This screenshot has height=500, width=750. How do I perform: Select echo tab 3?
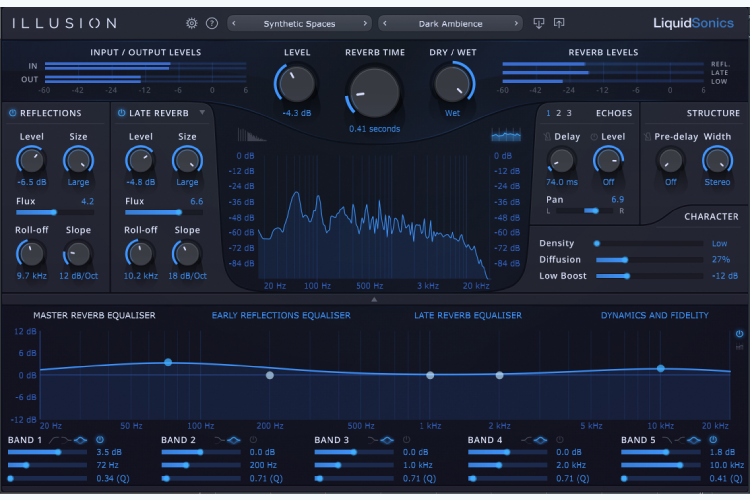tap(569, 113)
